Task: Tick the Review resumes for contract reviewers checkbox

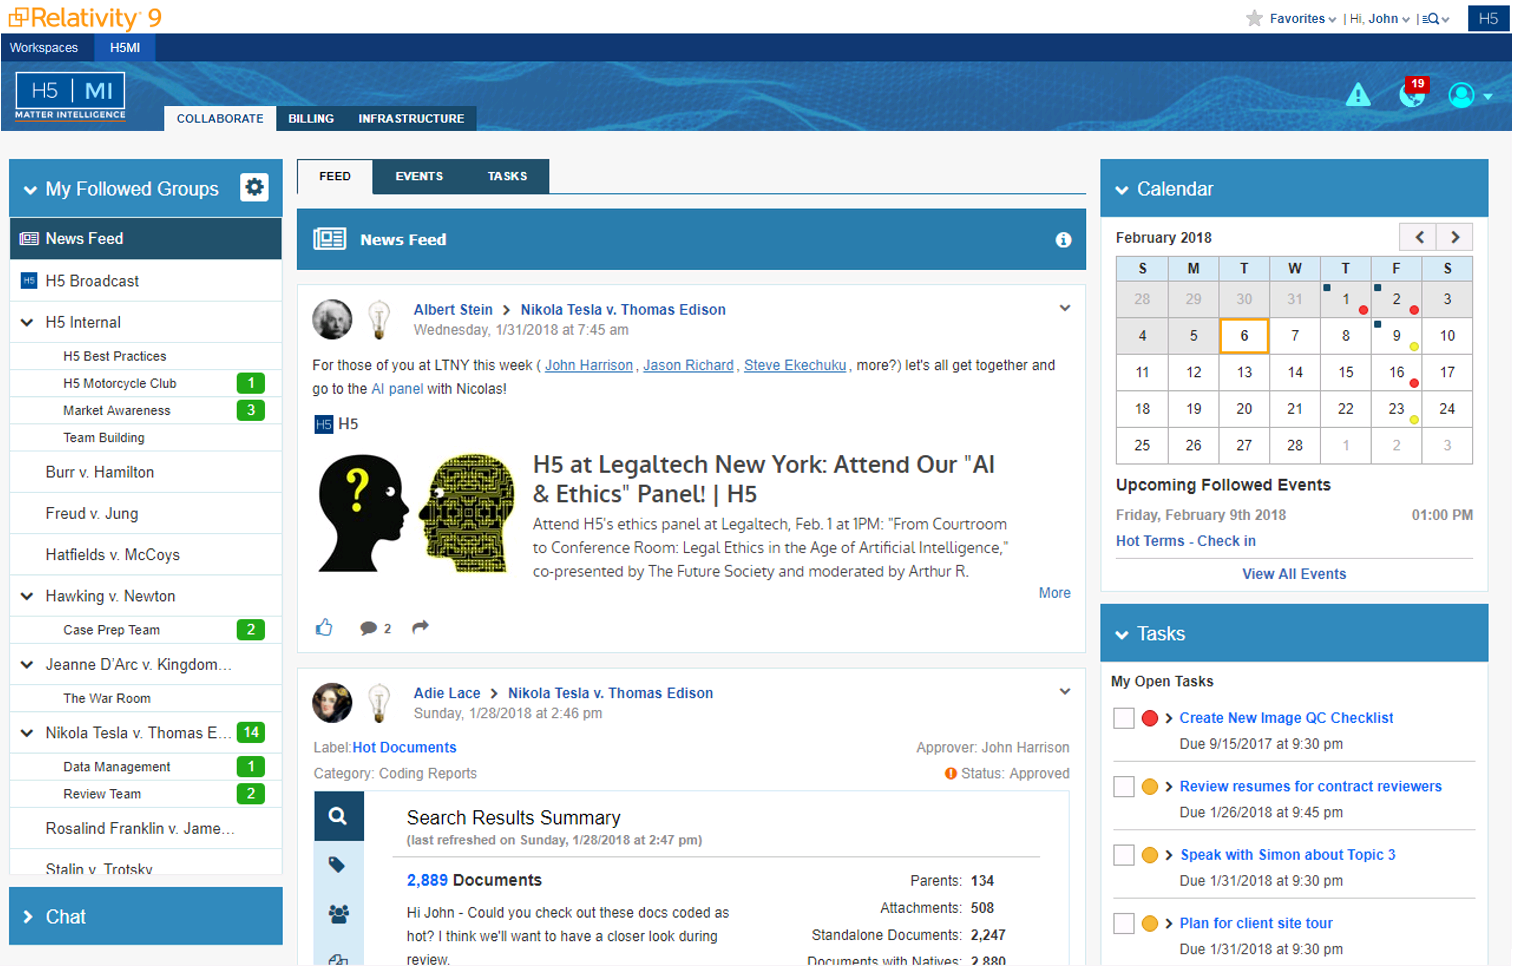Action: click(x=1124, y=787)
